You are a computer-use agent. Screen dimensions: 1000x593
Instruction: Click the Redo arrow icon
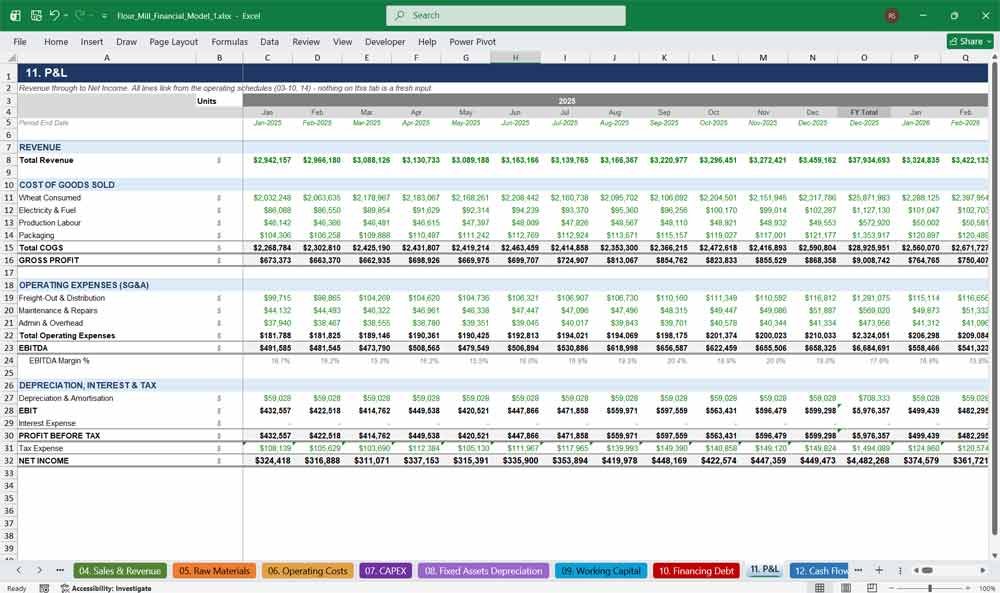tap(80, 15)
